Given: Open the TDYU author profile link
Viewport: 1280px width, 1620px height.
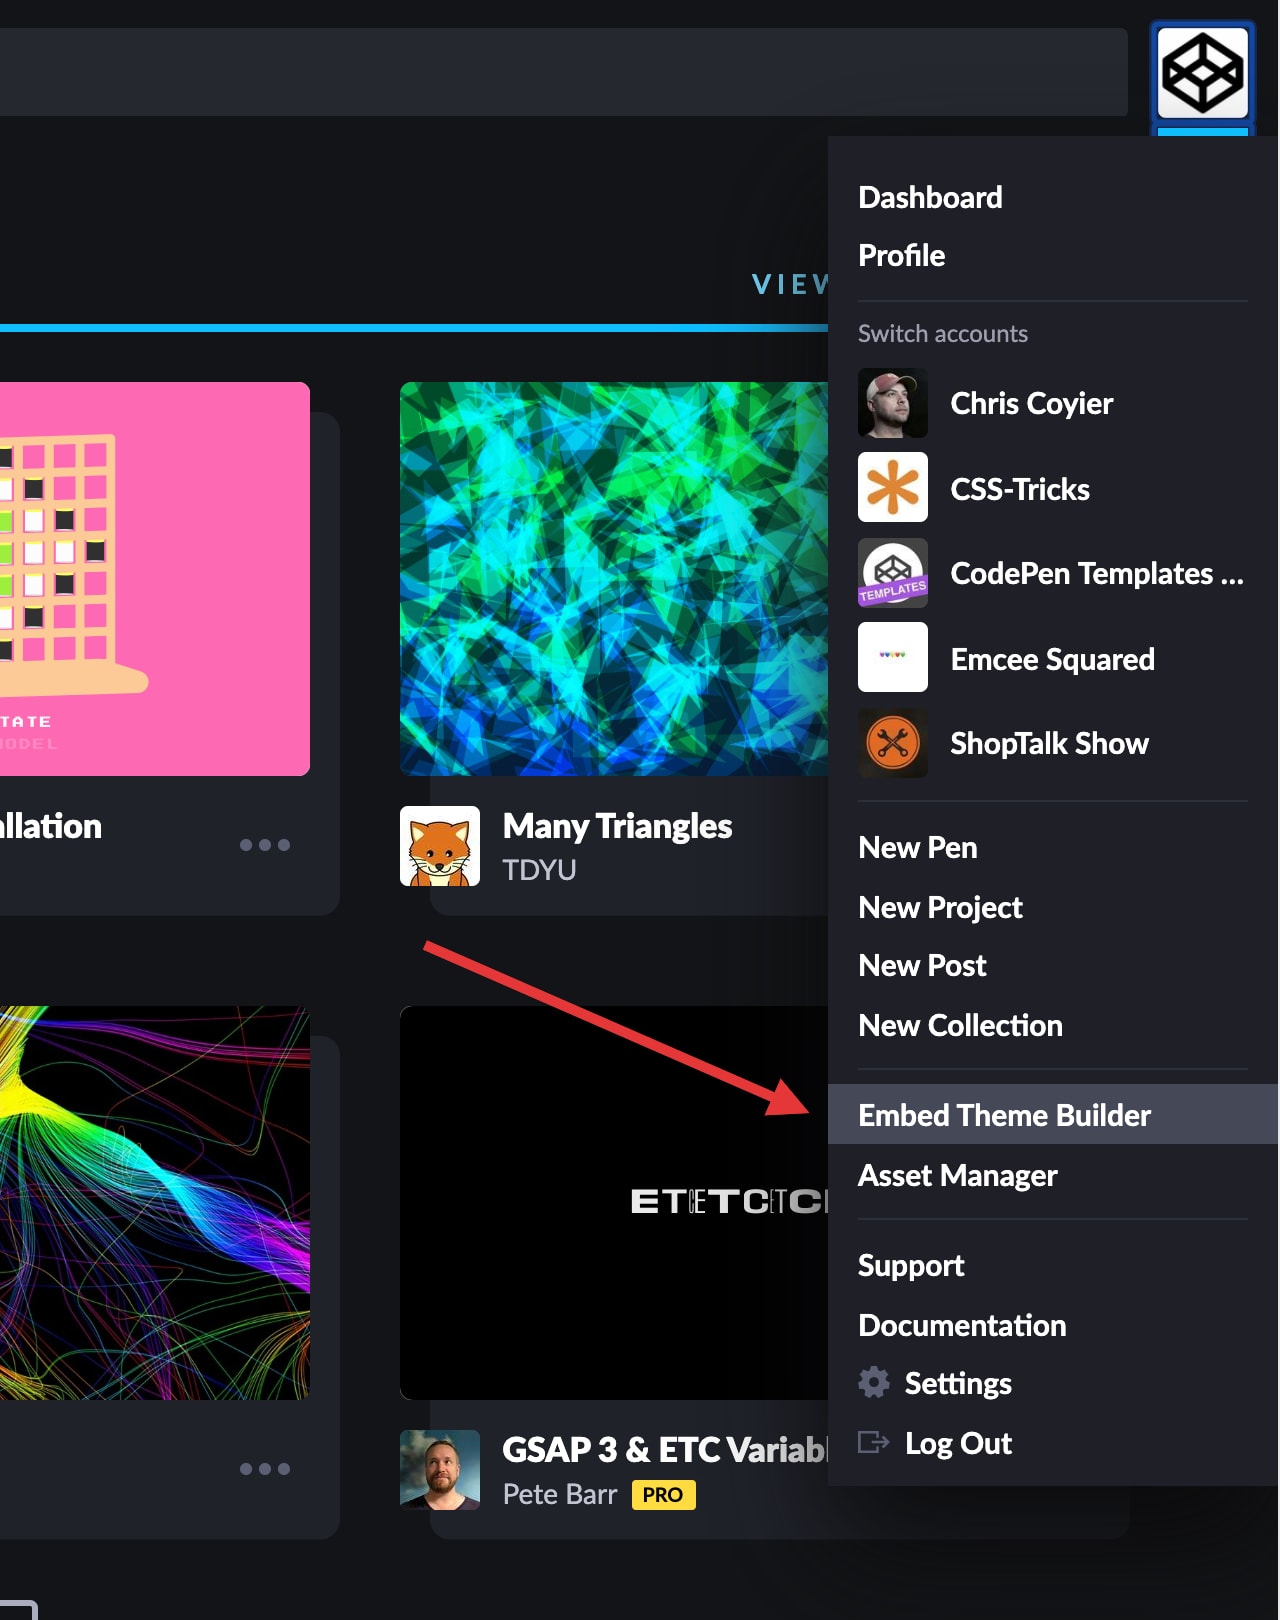Looking at the screenshot, I should (539, 870).
